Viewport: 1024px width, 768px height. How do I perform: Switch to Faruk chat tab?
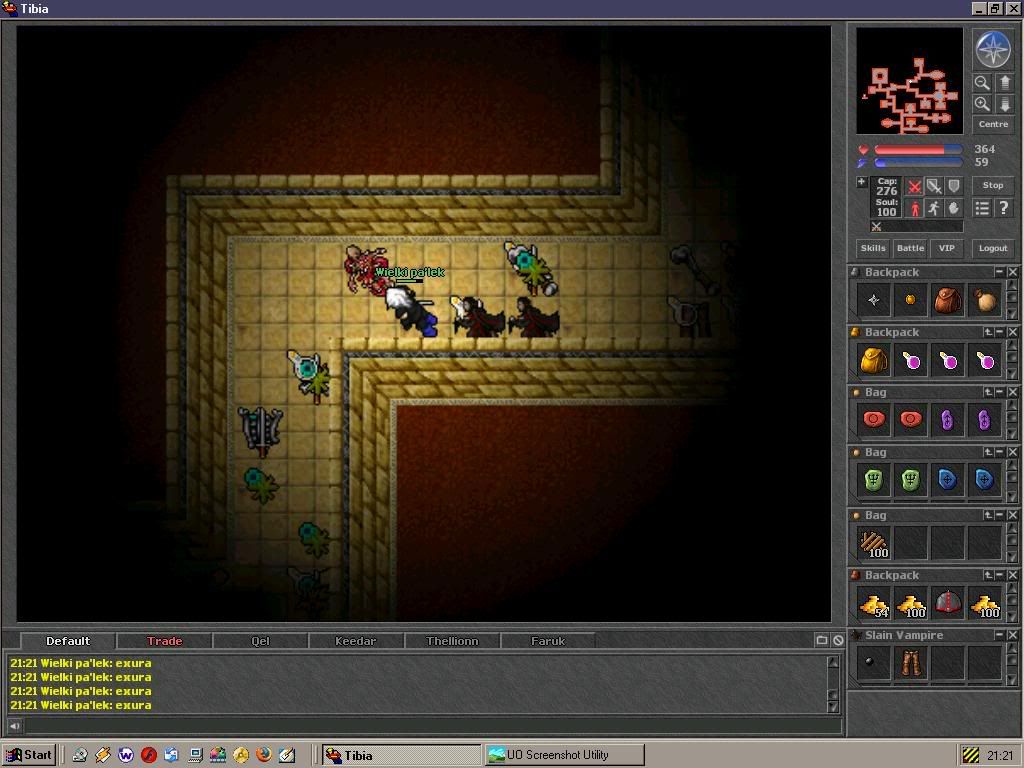pyautogui.click(x=548, y=641)
